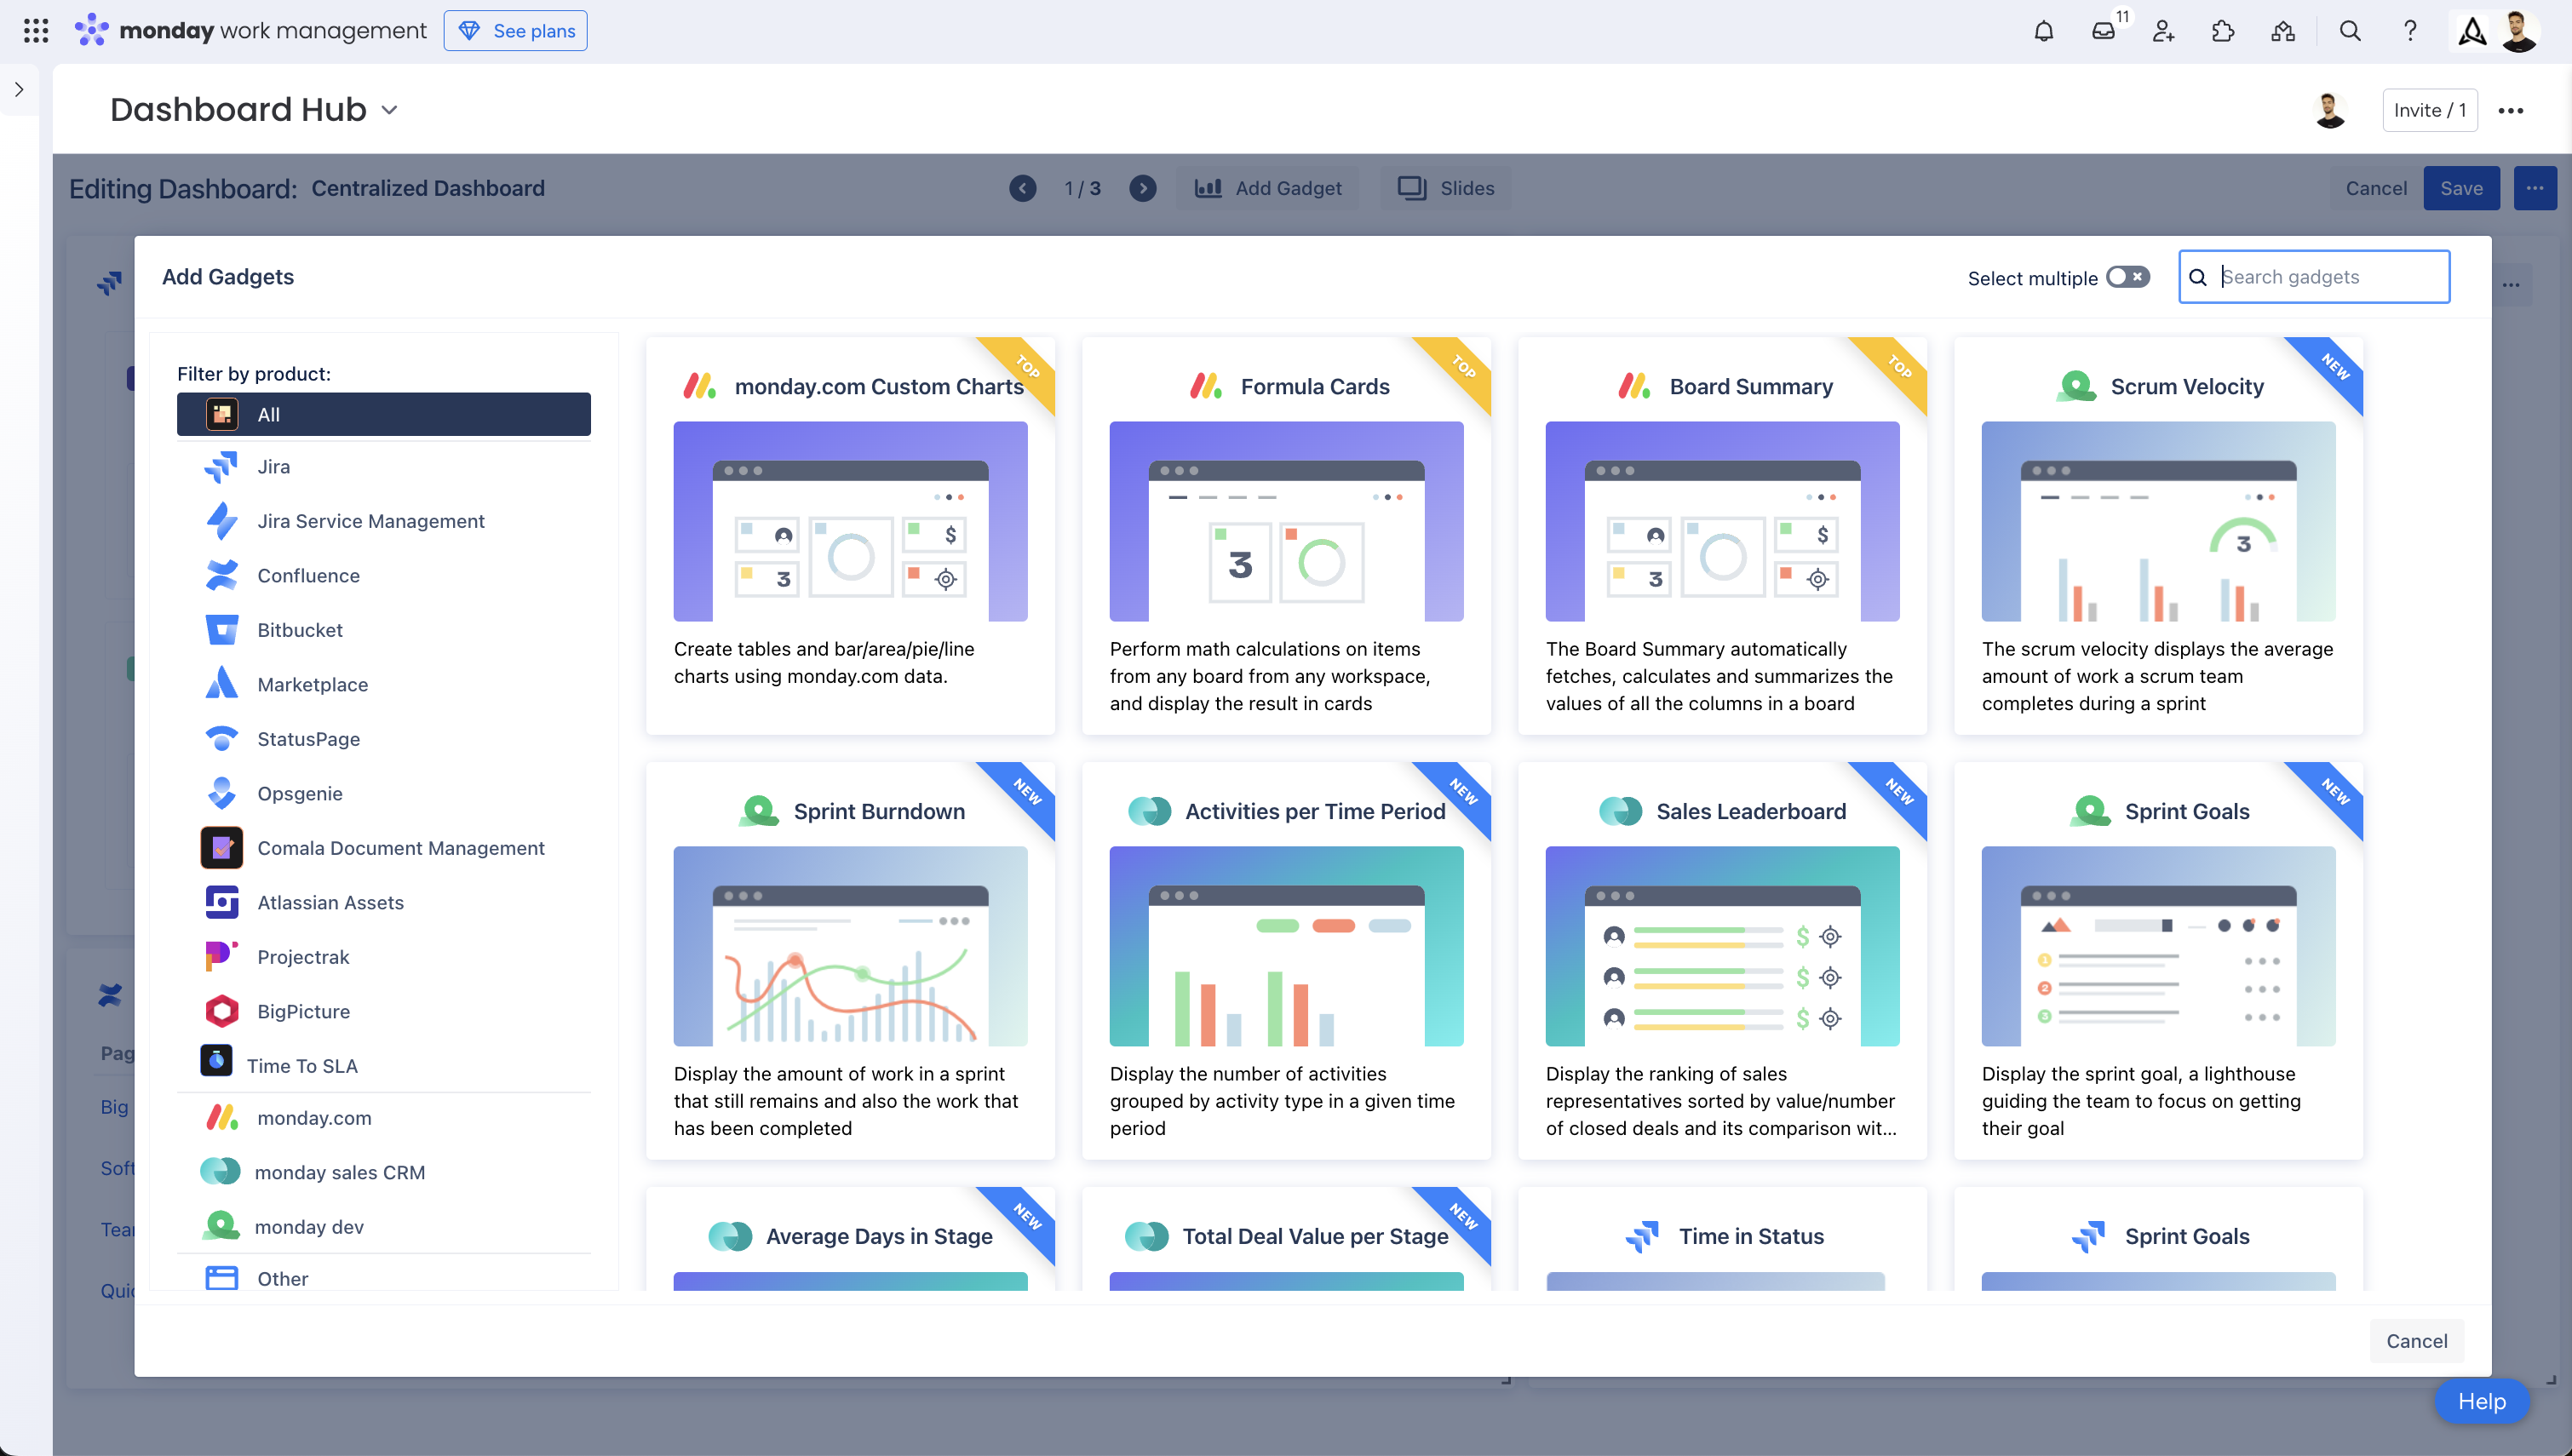This screenshot has height=1456, width=2572.
Task: Open the help question mark icon
Action: tap(2410, 31)
